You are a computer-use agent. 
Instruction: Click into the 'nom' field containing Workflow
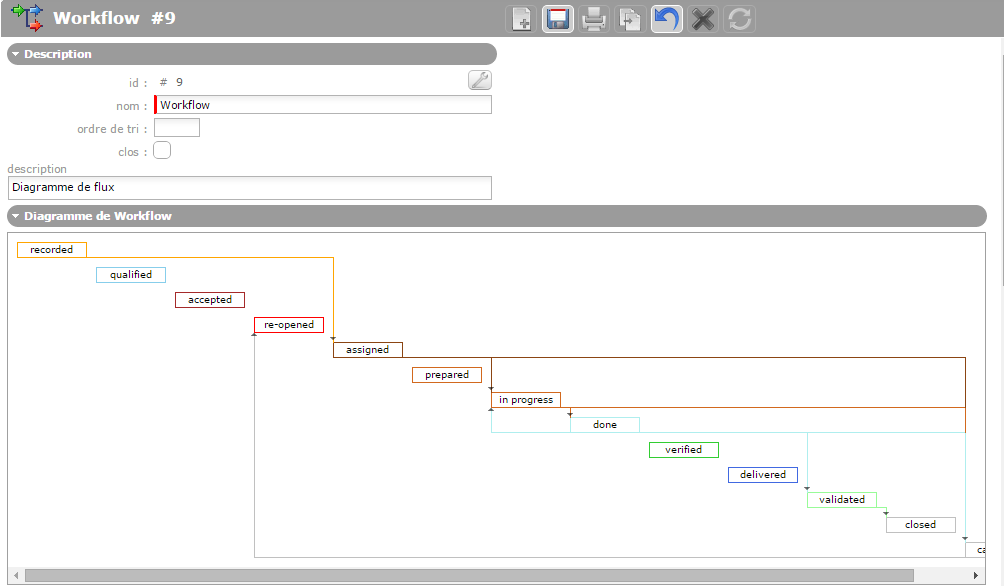pyautogui.click(x=323, y=105)
